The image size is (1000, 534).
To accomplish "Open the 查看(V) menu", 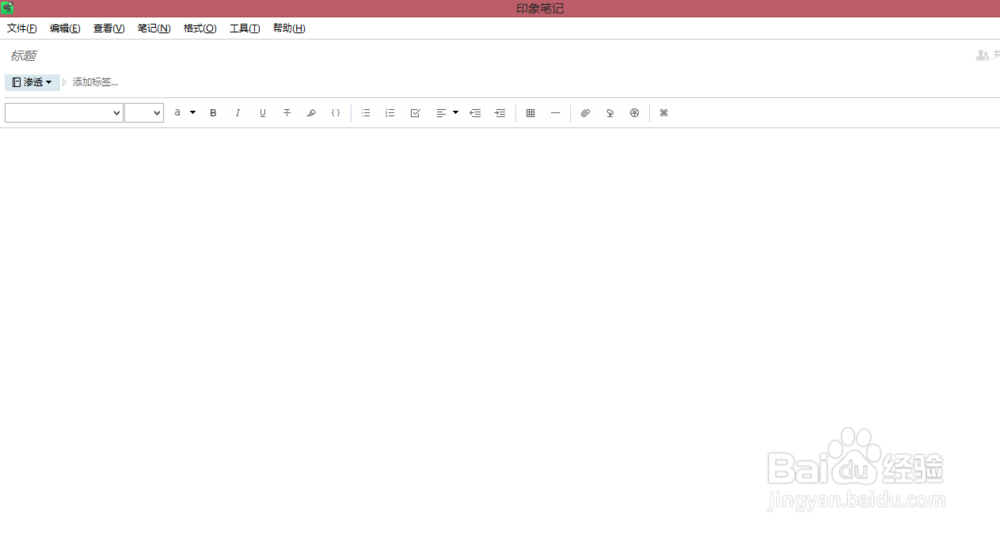I will click(108, 28).
